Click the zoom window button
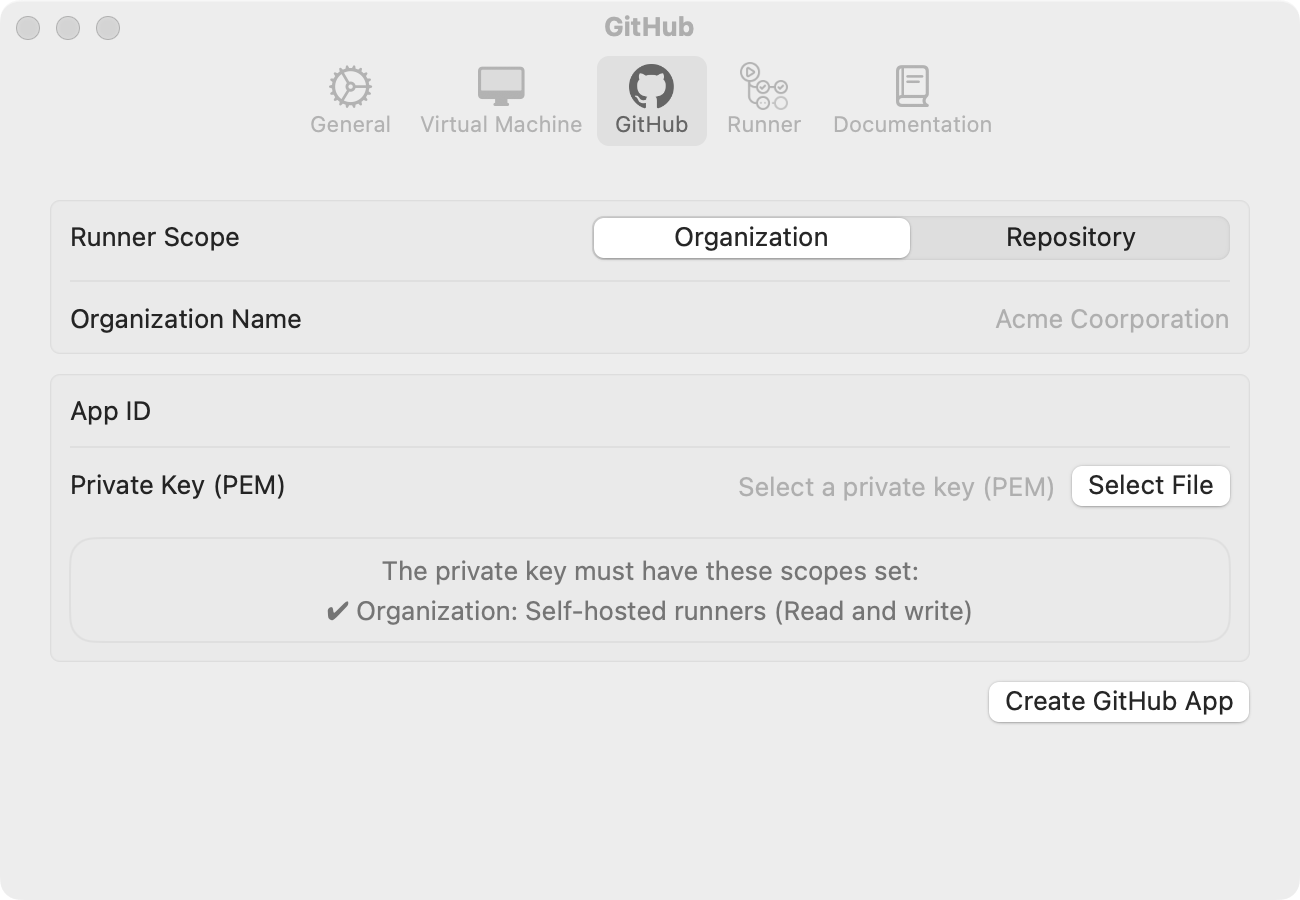 click(x=108, y=28)
